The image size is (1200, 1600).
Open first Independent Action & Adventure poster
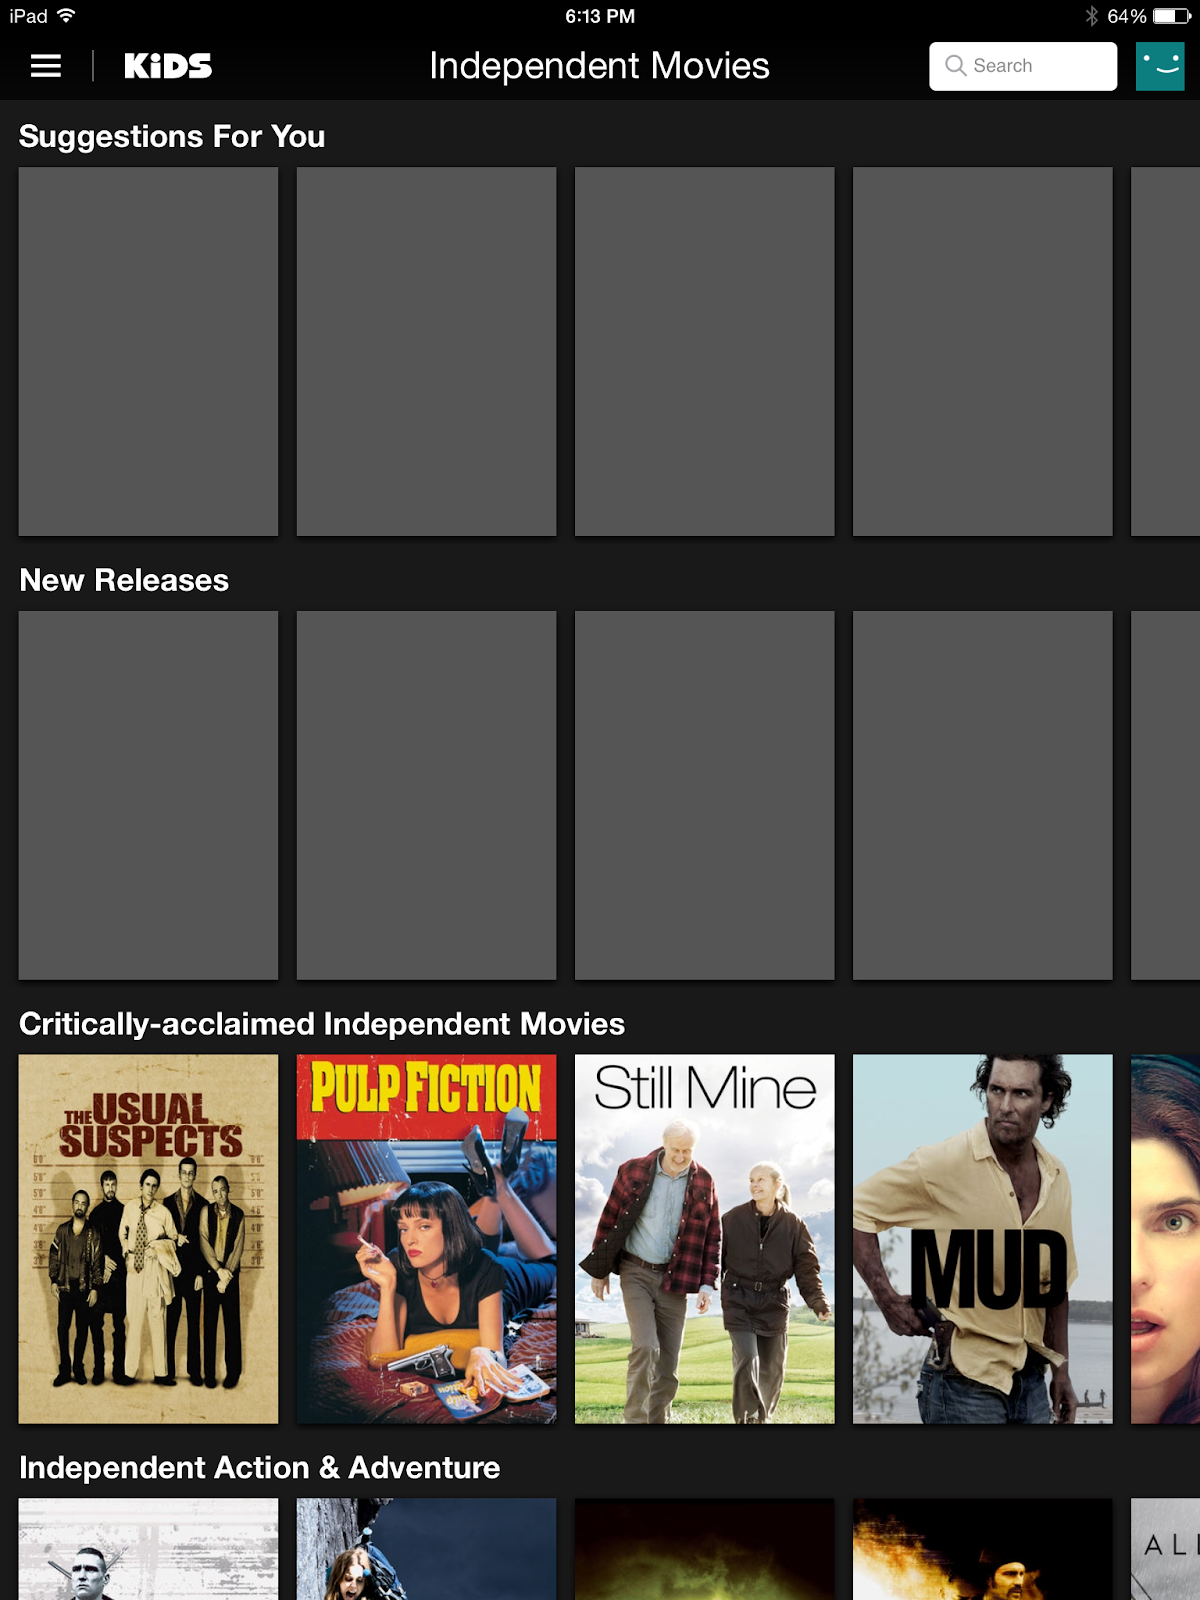pyautogui.click(x=148, y=1549)
